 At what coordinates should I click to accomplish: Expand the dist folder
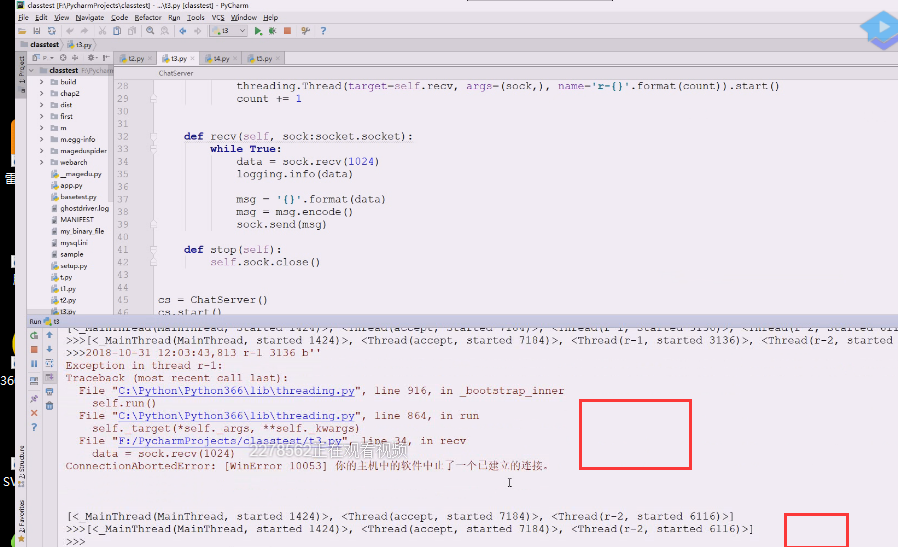coord(41,105)
